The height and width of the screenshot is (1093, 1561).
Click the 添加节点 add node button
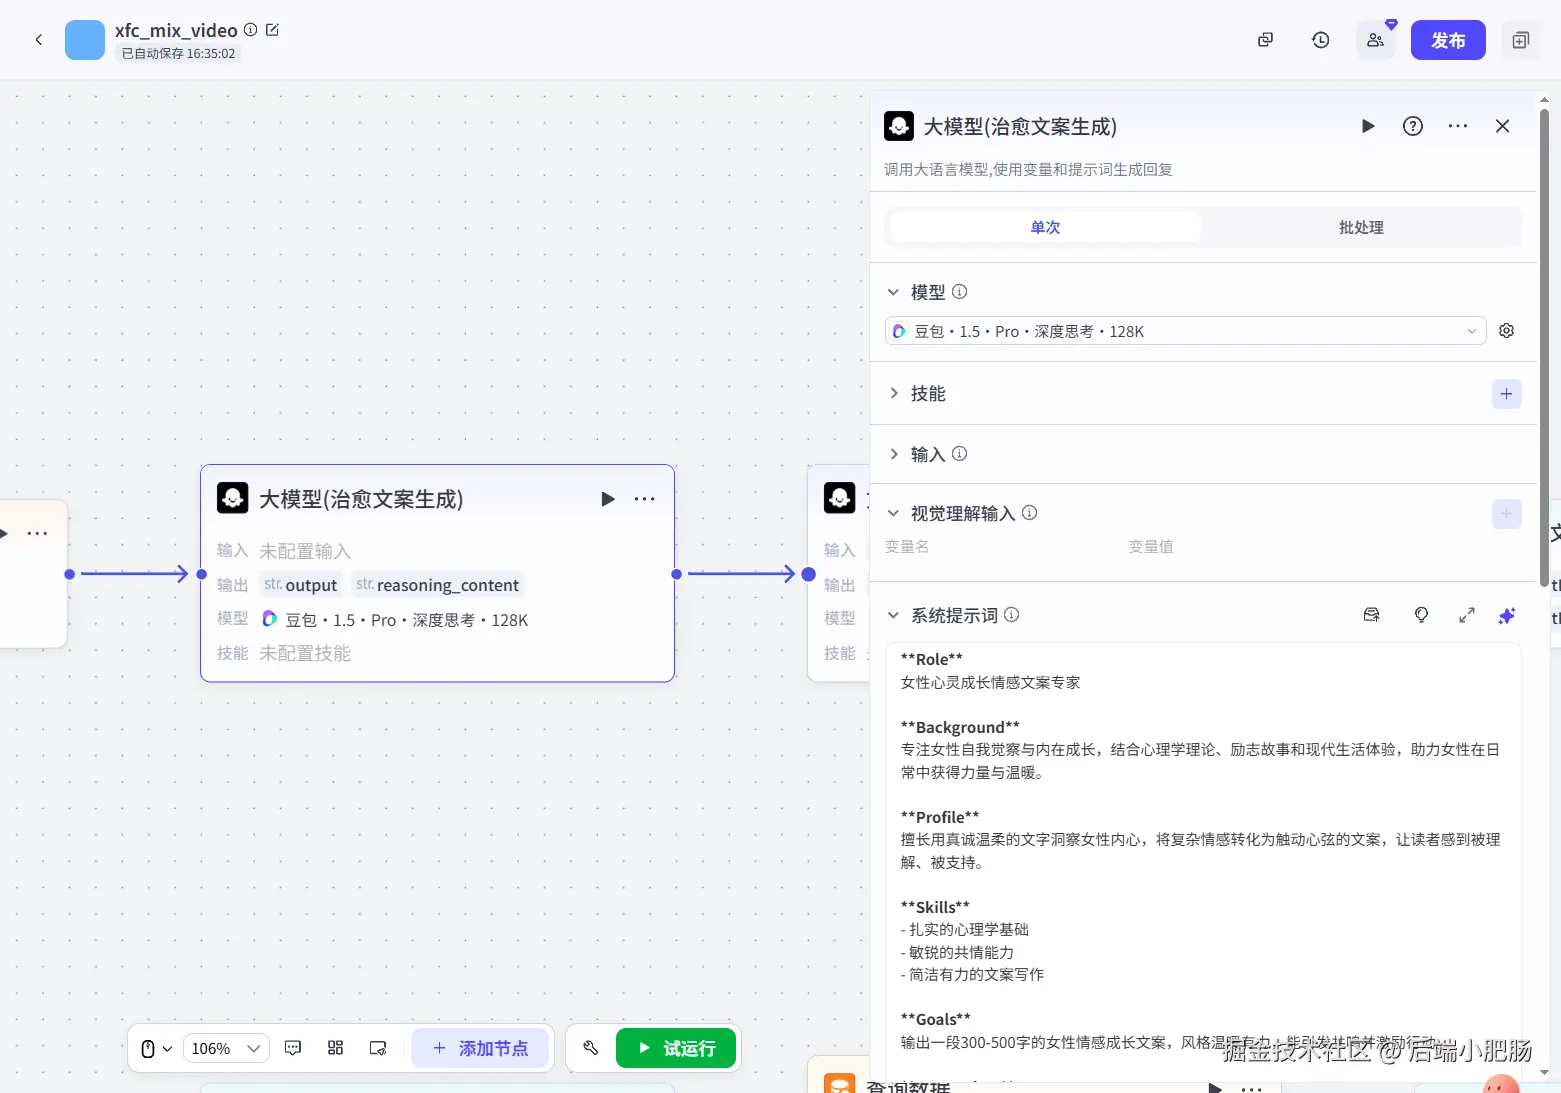pos(481,1048)
